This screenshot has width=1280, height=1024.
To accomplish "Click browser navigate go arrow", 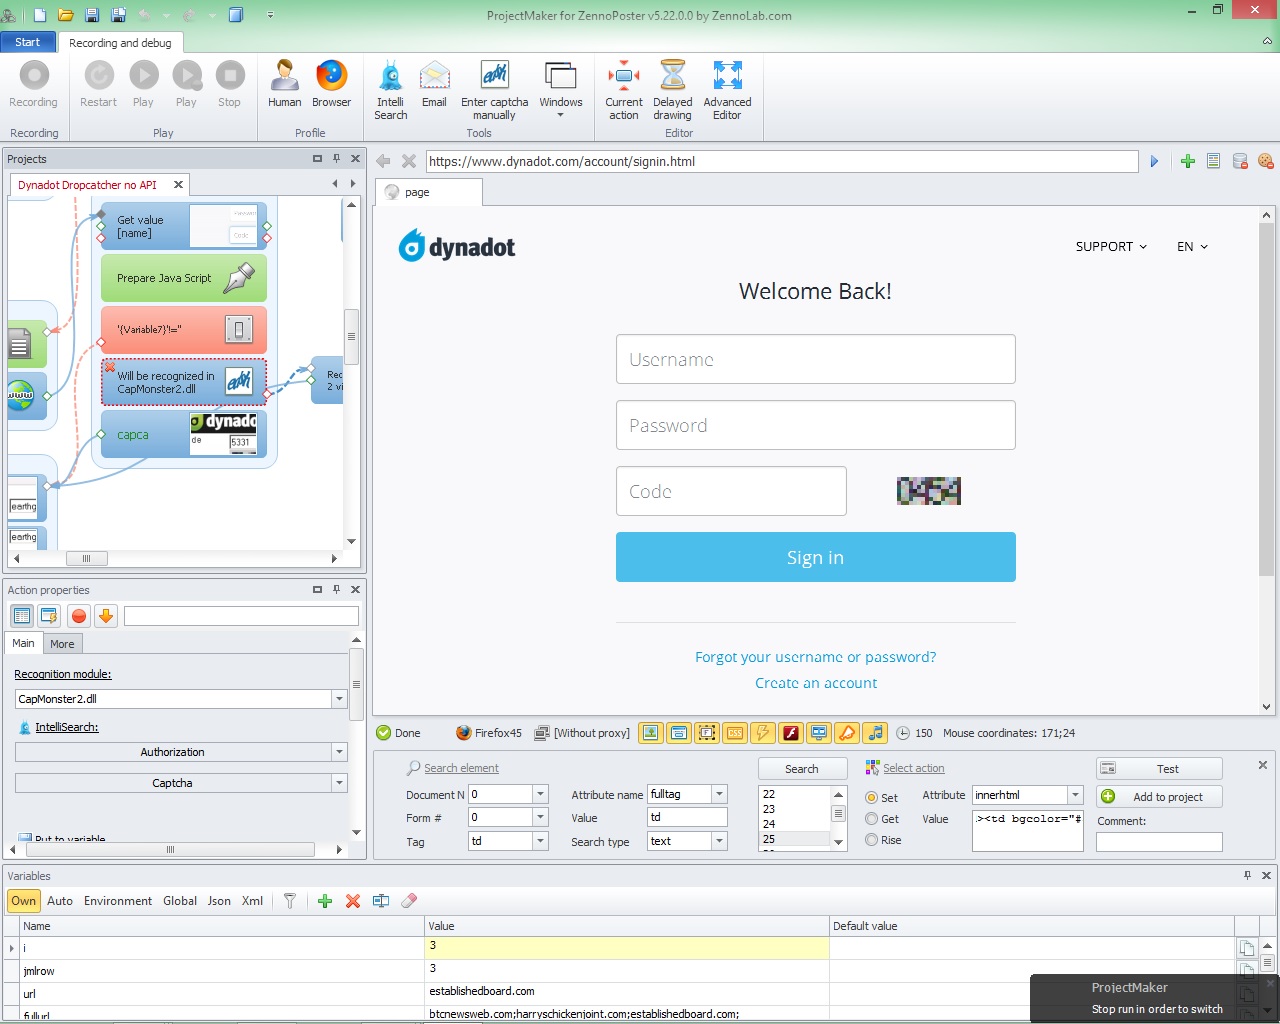I will click(1154, 161).
